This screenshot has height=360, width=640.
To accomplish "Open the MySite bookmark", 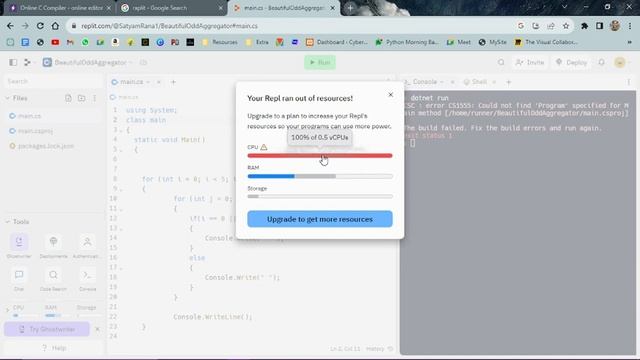I will 493,42.
